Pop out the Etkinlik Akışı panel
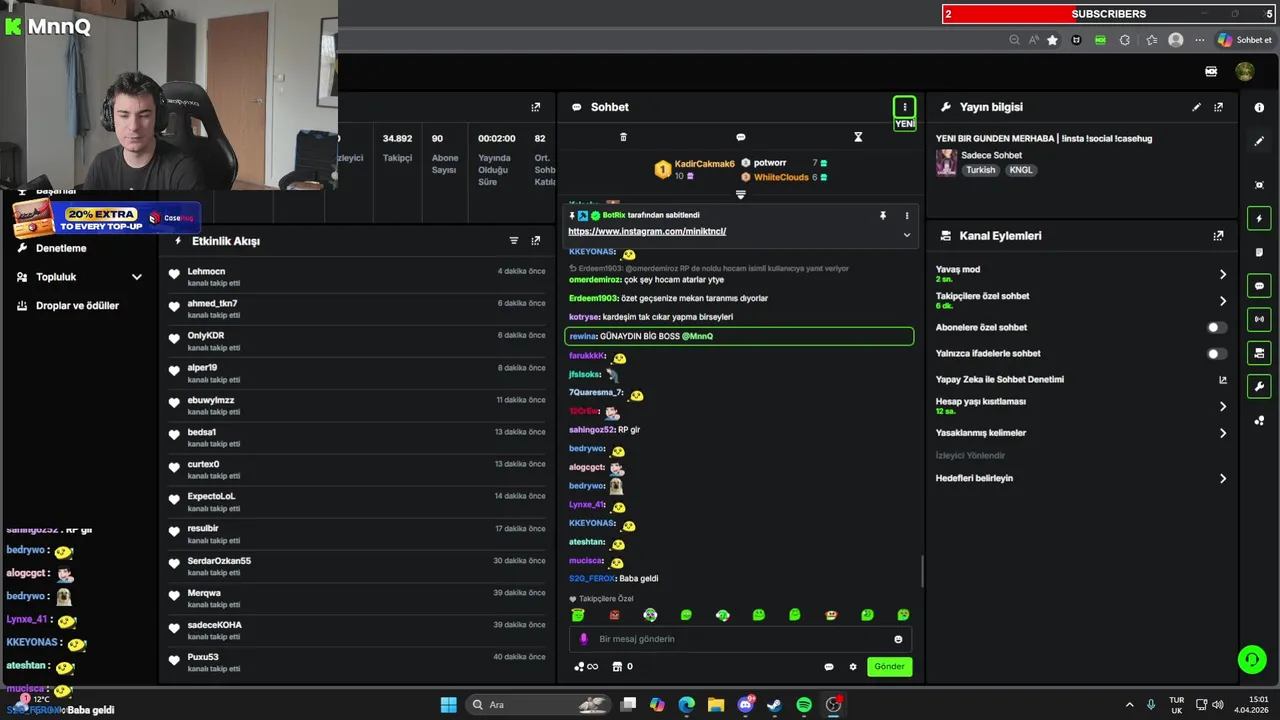 pyautogui.click(x=536, y=241)
